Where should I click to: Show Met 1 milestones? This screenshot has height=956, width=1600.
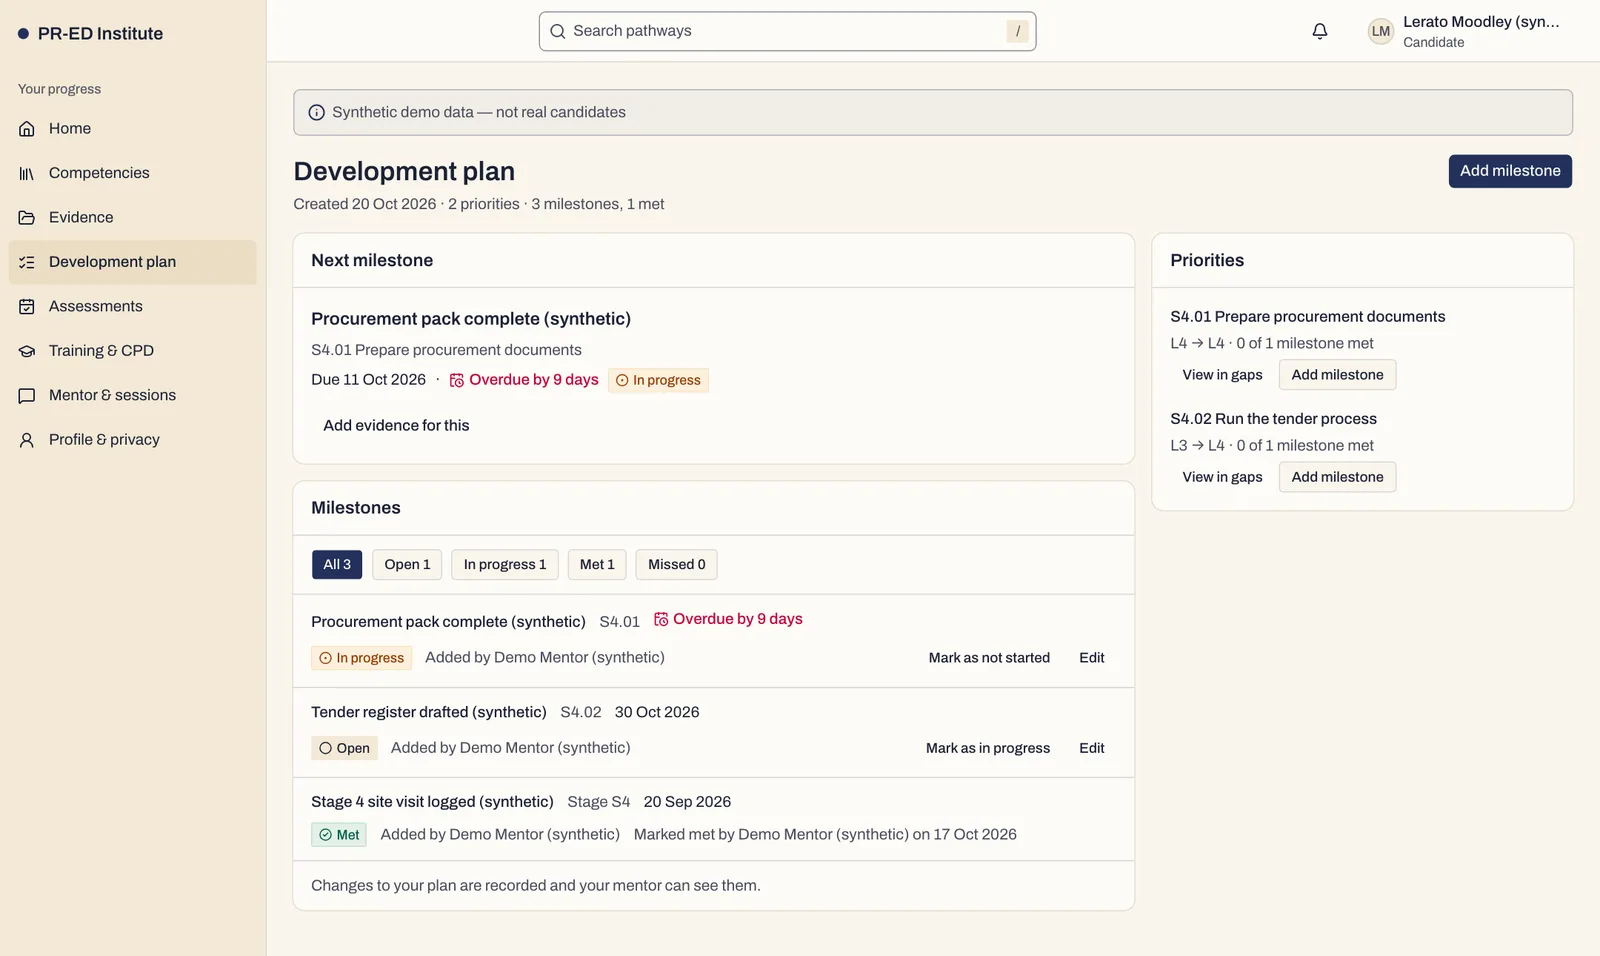(x=597, y=565)
